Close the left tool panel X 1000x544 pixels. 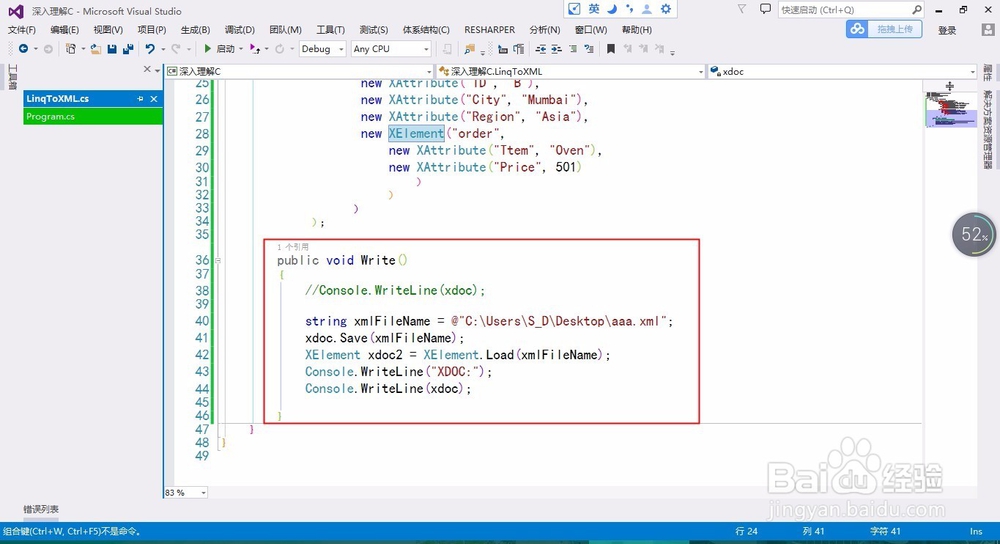[x=147, y=69]
